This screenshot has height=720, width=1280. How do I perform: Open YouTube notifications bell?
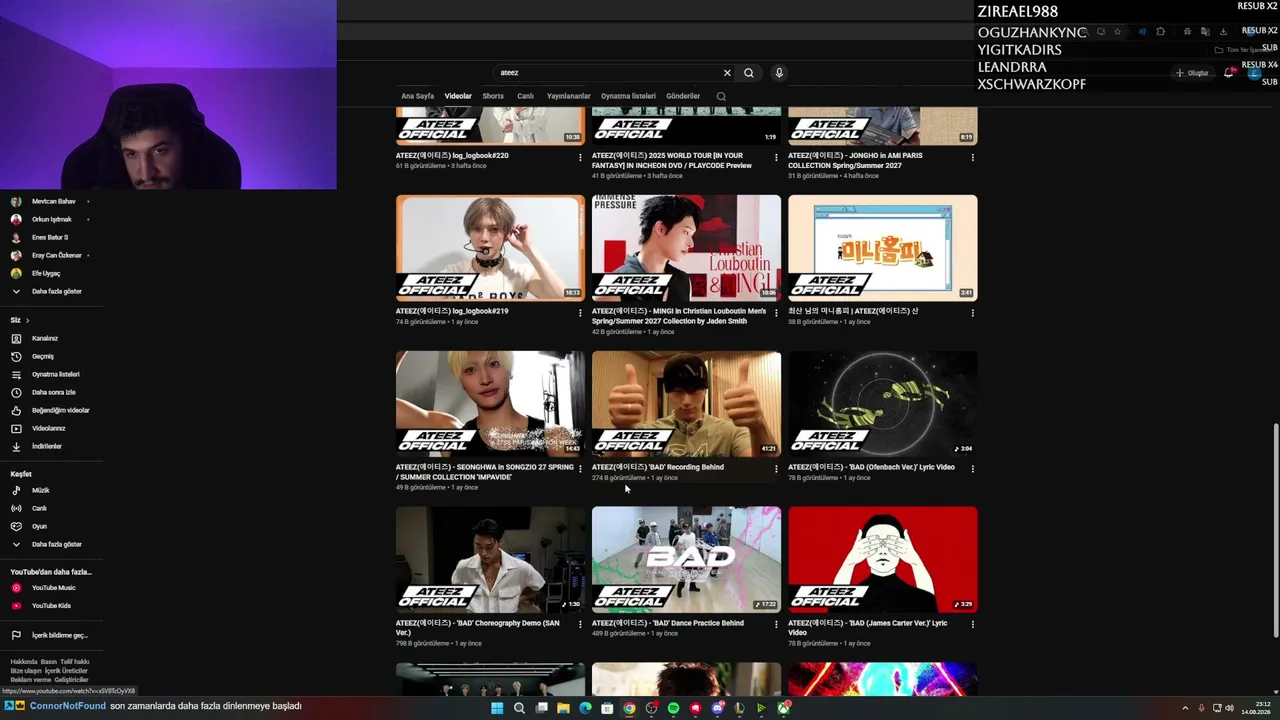pos(1229,73)
